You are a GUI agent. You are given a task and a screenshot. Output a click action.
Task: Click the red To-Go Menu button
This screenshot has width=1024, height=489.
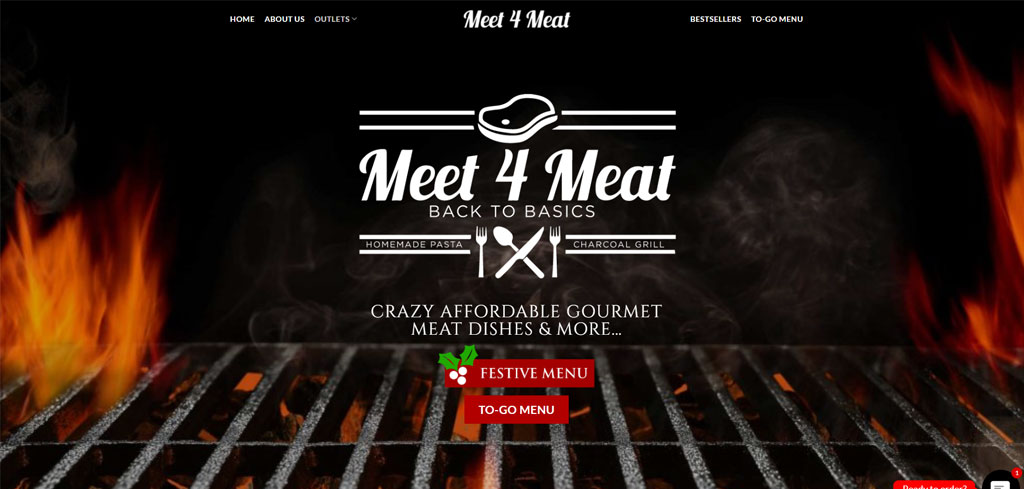pyautogui.click(x=517, y=410)
